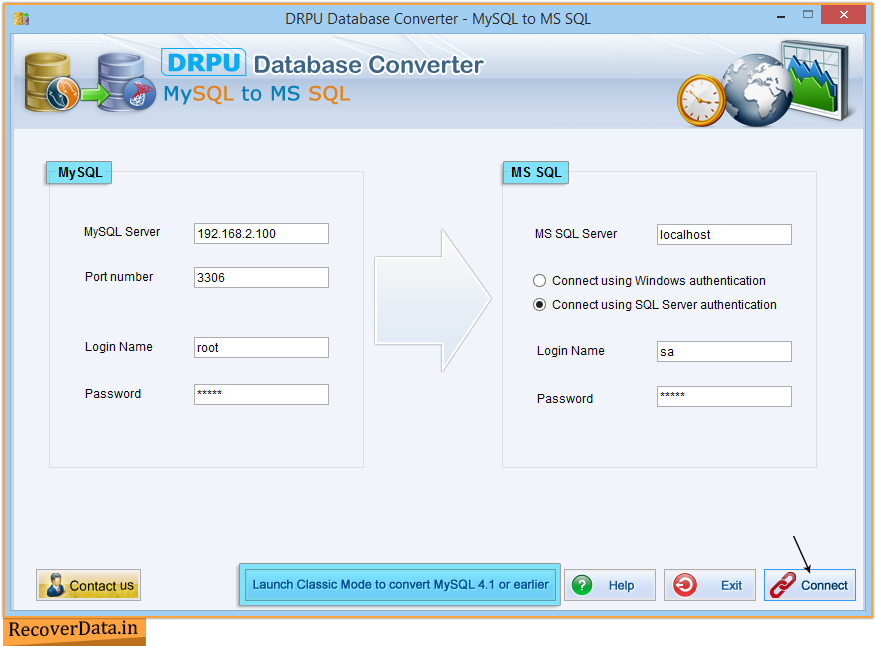Click the globe and clock graphic
The image size is (876, 646).
764,84
